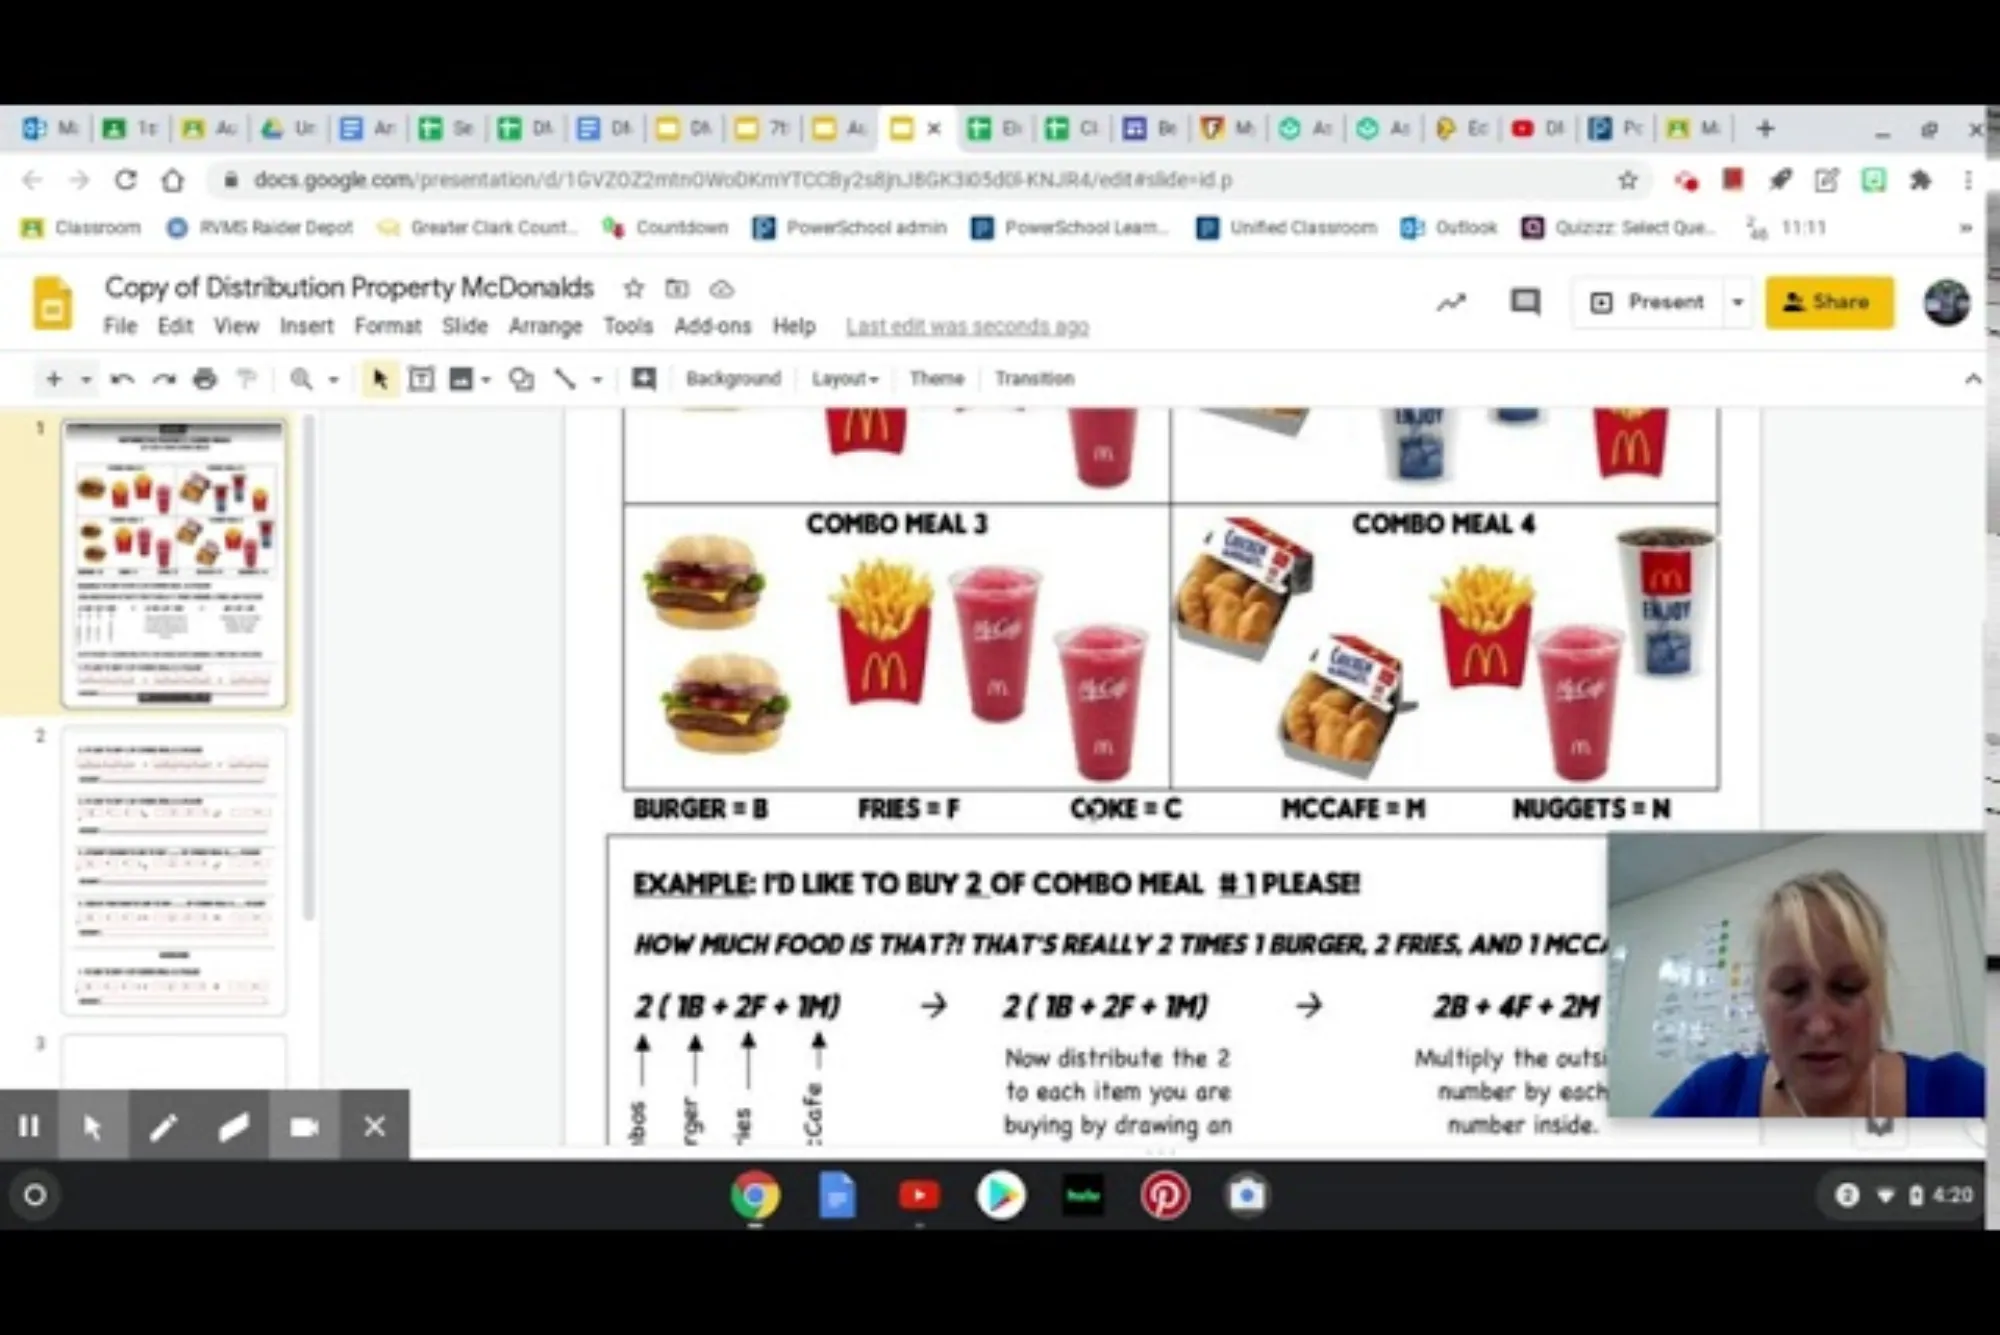Click the View menu in menu bar
The image size is (2000, 1335).
coord(235,326)
